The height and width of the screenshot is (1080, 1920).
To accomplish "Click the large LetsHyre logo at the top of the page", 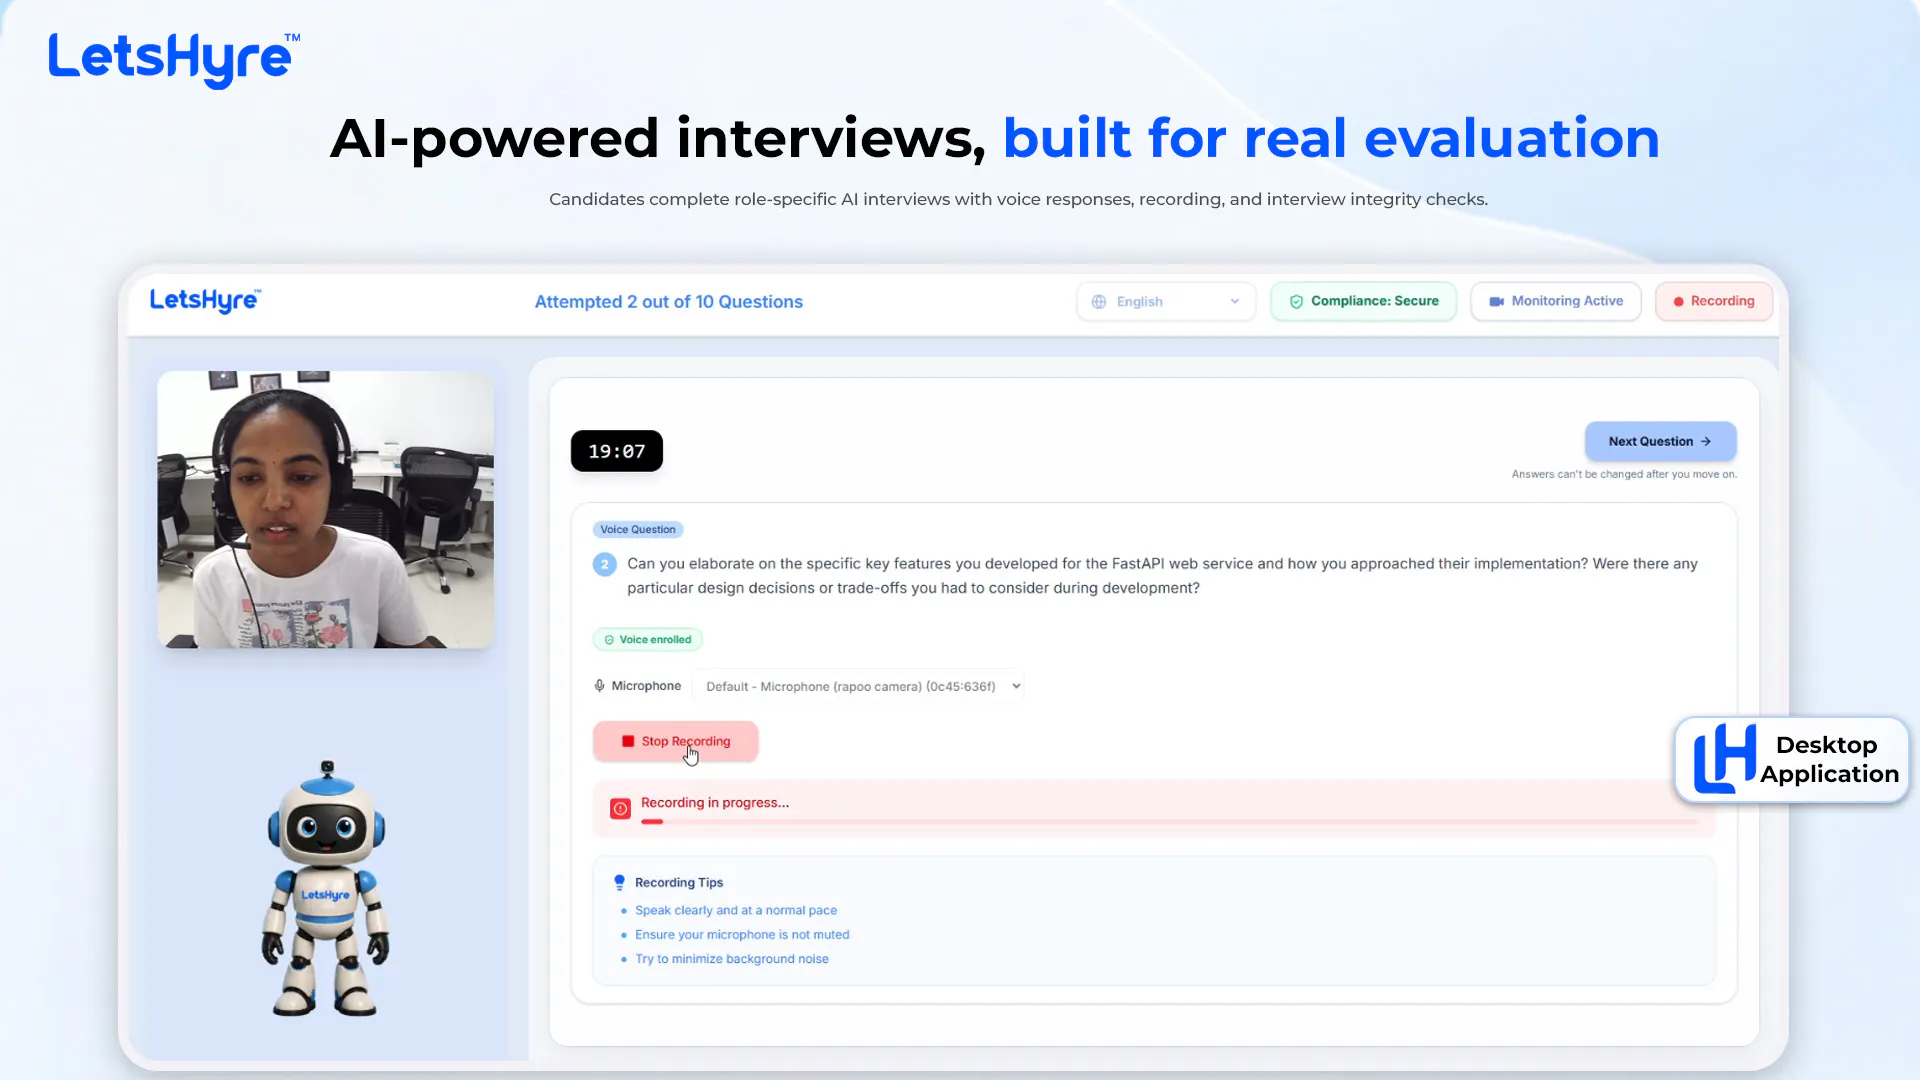I will [x=174, y=59].
